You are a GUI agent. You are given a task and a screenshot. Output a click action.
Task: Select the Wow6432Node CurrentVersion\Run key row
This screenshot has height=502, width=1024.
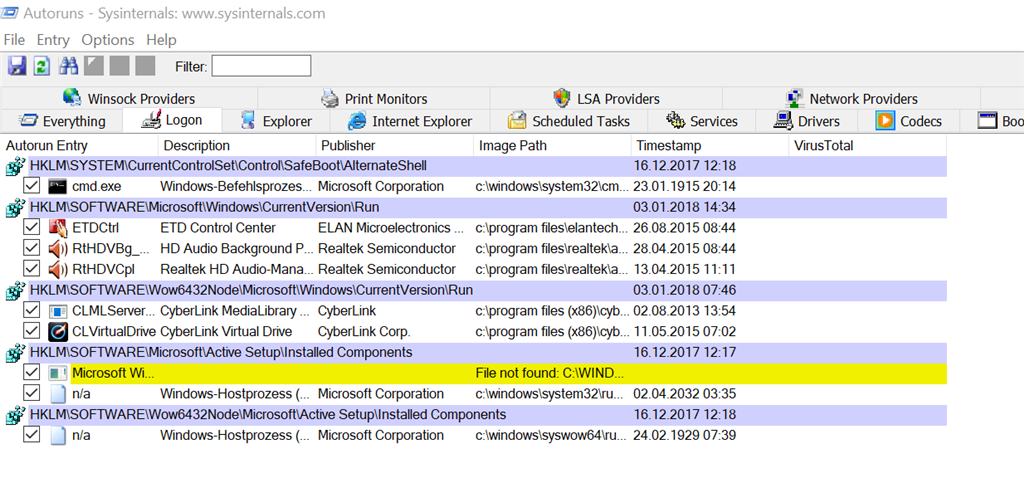tap(488, 290)
